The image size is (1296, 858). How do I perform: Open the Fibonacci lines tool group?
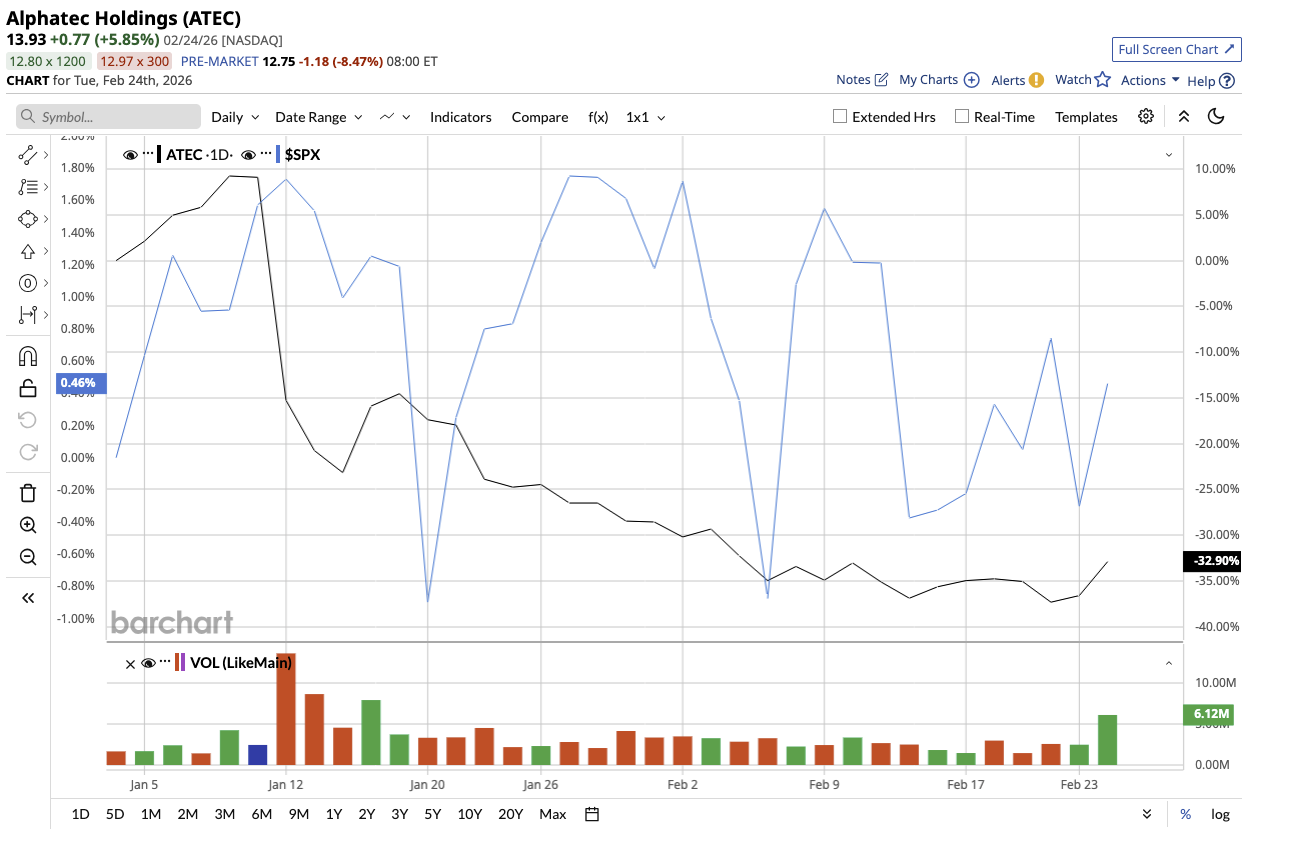click(x=28, y=187)
